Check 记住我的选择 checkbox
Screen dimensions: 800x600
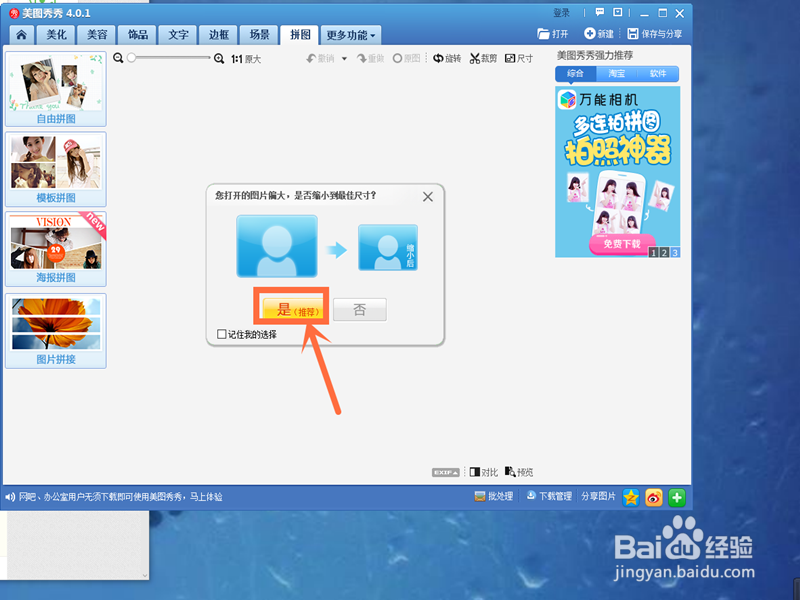click(x=221, y=334)
